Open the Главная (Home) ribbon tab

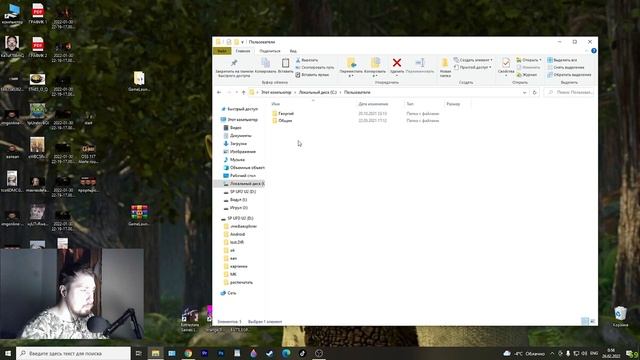pos(243,51)
